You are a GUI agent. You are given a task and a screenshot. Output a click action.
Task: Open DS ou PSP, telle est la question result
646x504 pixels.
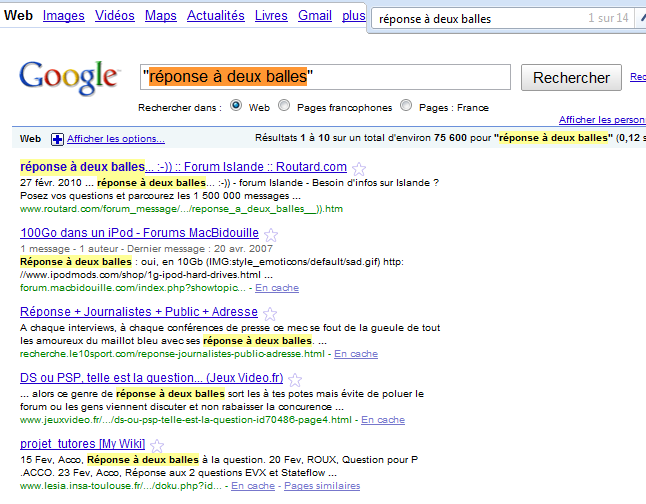pyautogui.click(x=152, y=378)
